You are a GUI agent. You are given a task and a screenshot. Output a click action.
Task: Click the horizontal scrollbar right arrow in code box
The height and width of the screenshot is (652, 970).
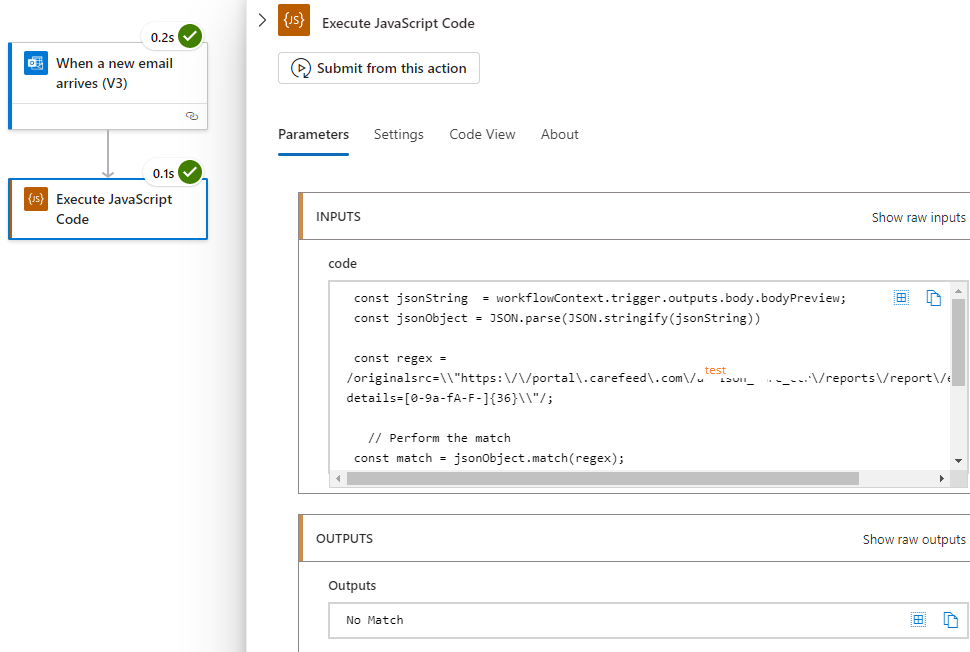point(942,478)
